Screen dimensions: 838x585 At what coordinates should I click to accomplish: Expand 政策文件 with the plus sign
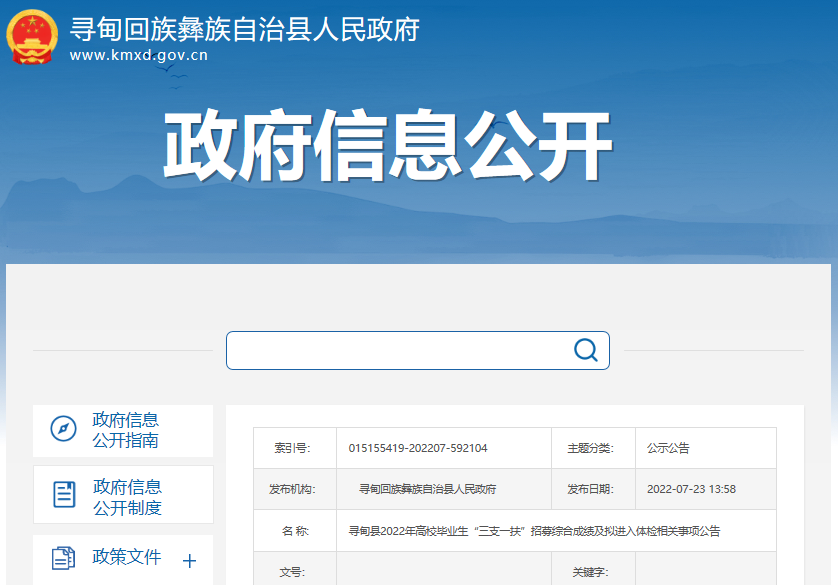[189, 561]
